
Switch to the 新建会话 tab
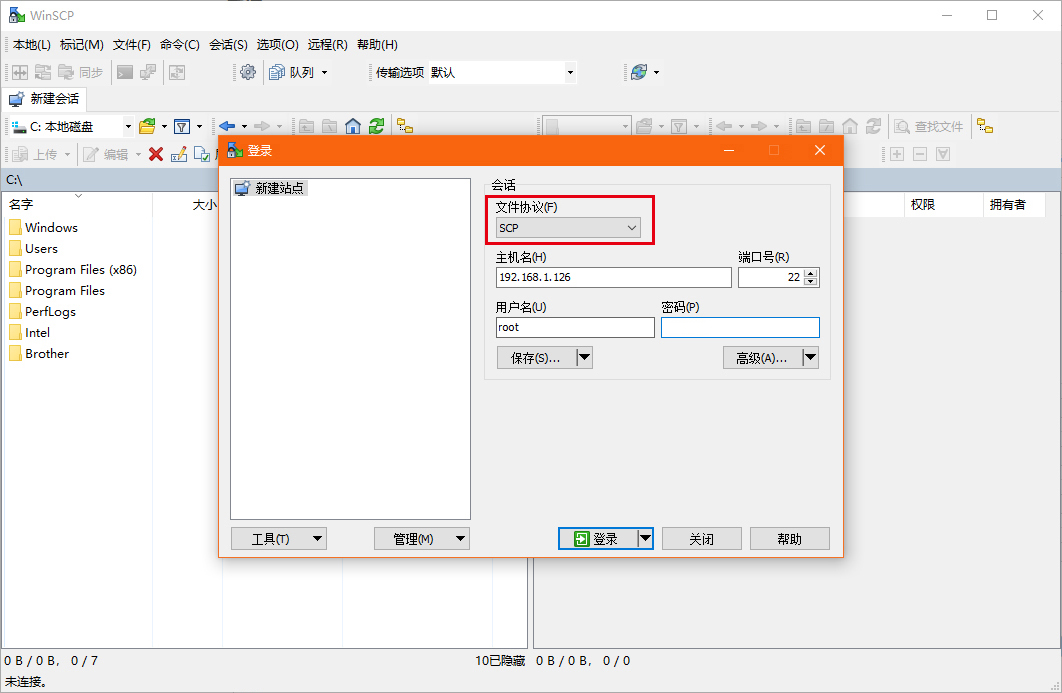tap(44, 99)
